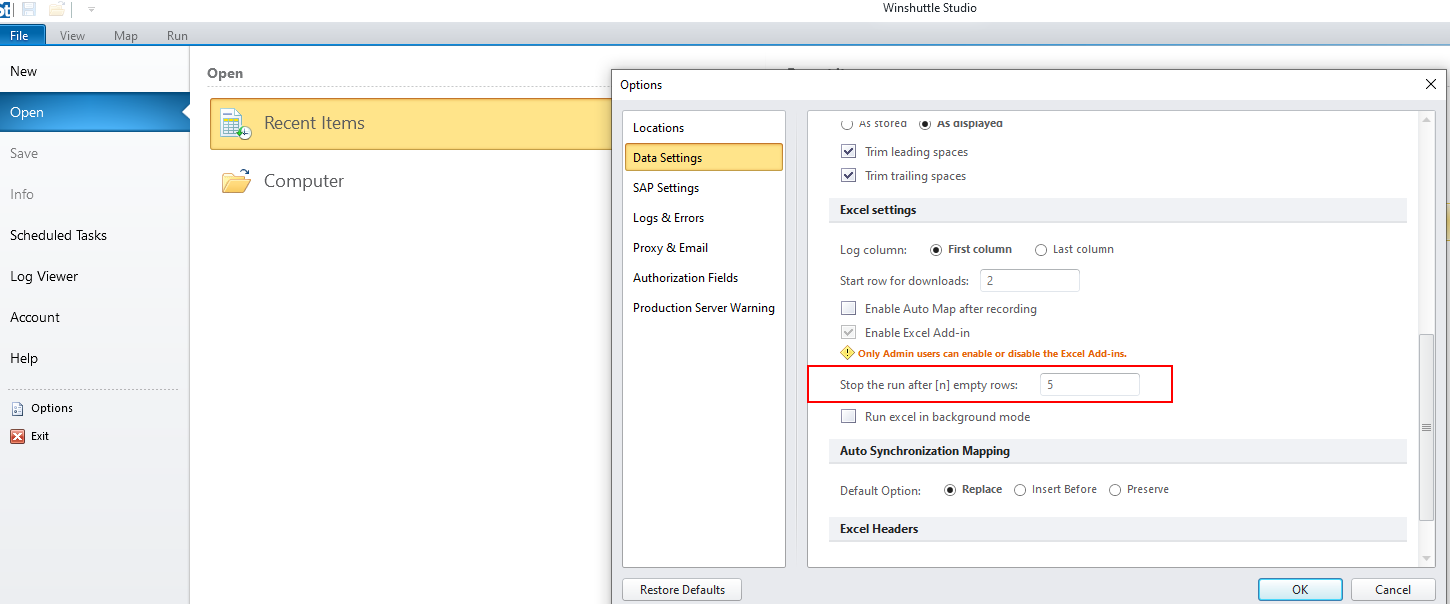Open Help from the File menu
1450x604 pixels.
[x=94, y=358]
